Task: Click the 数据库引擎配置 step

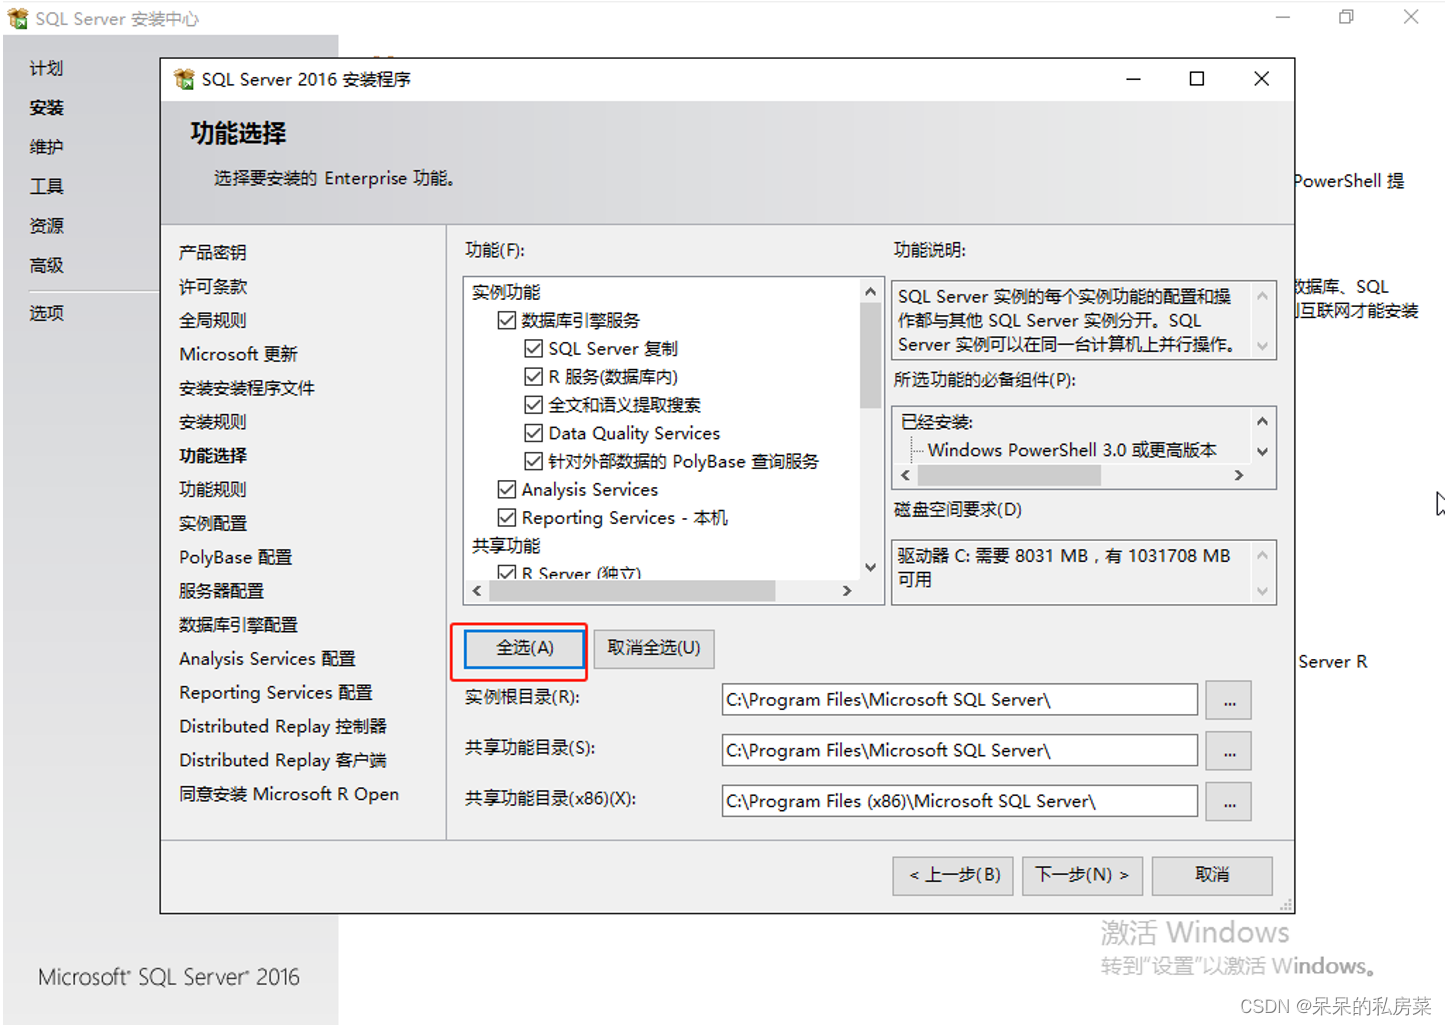Action: click(x=239, y=625)
